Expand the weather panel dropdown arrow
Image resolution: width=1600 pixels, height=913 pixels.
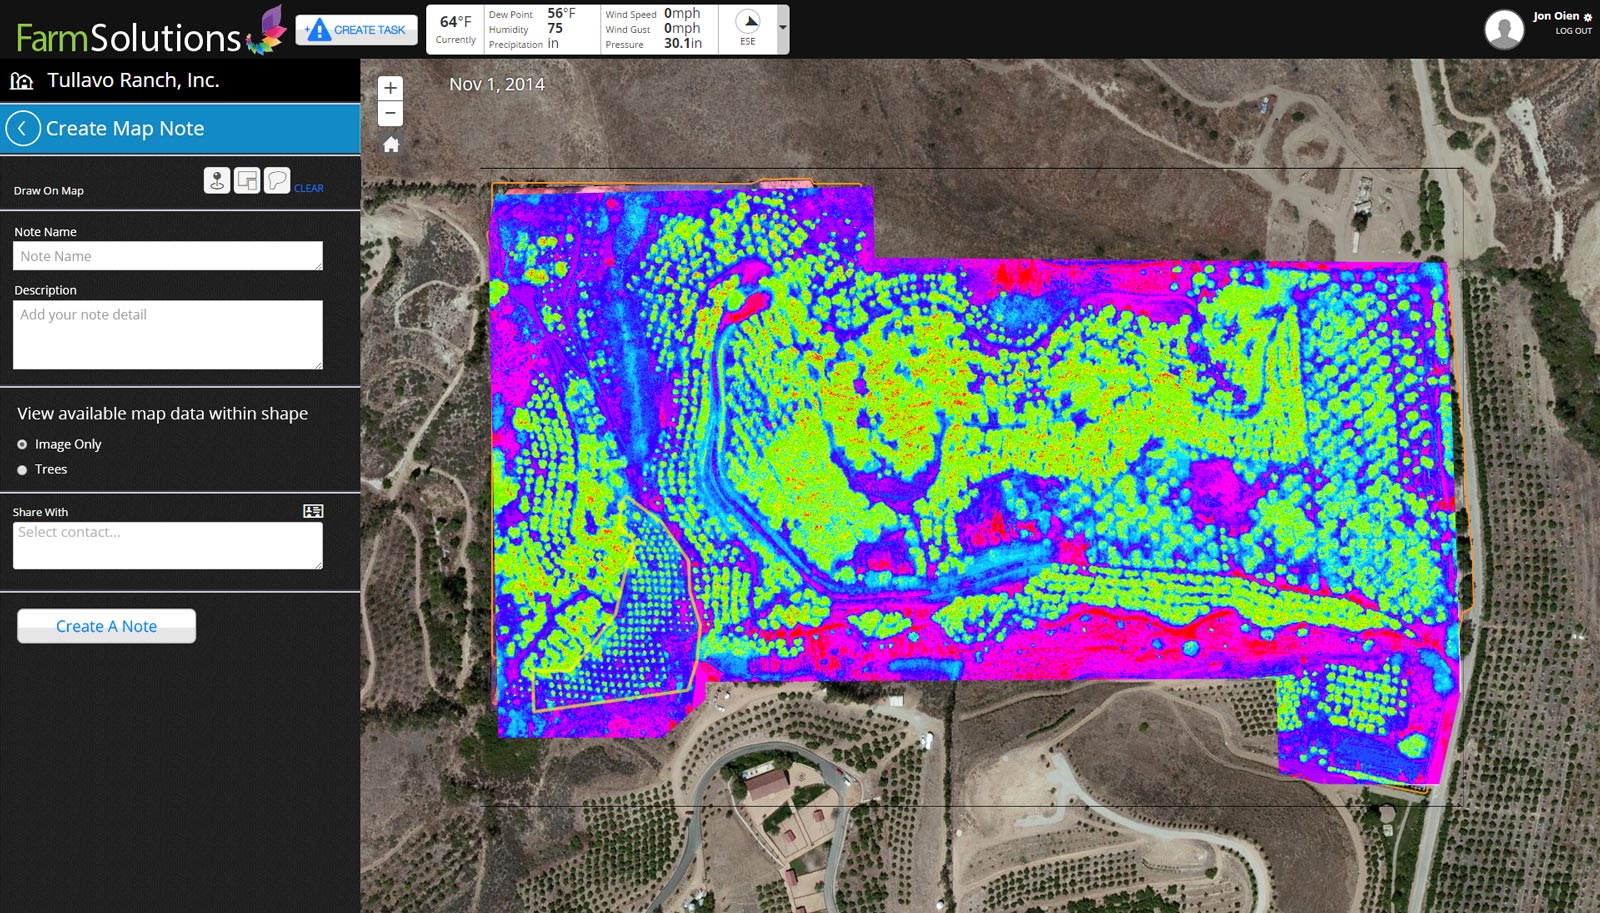coord(782,28)
